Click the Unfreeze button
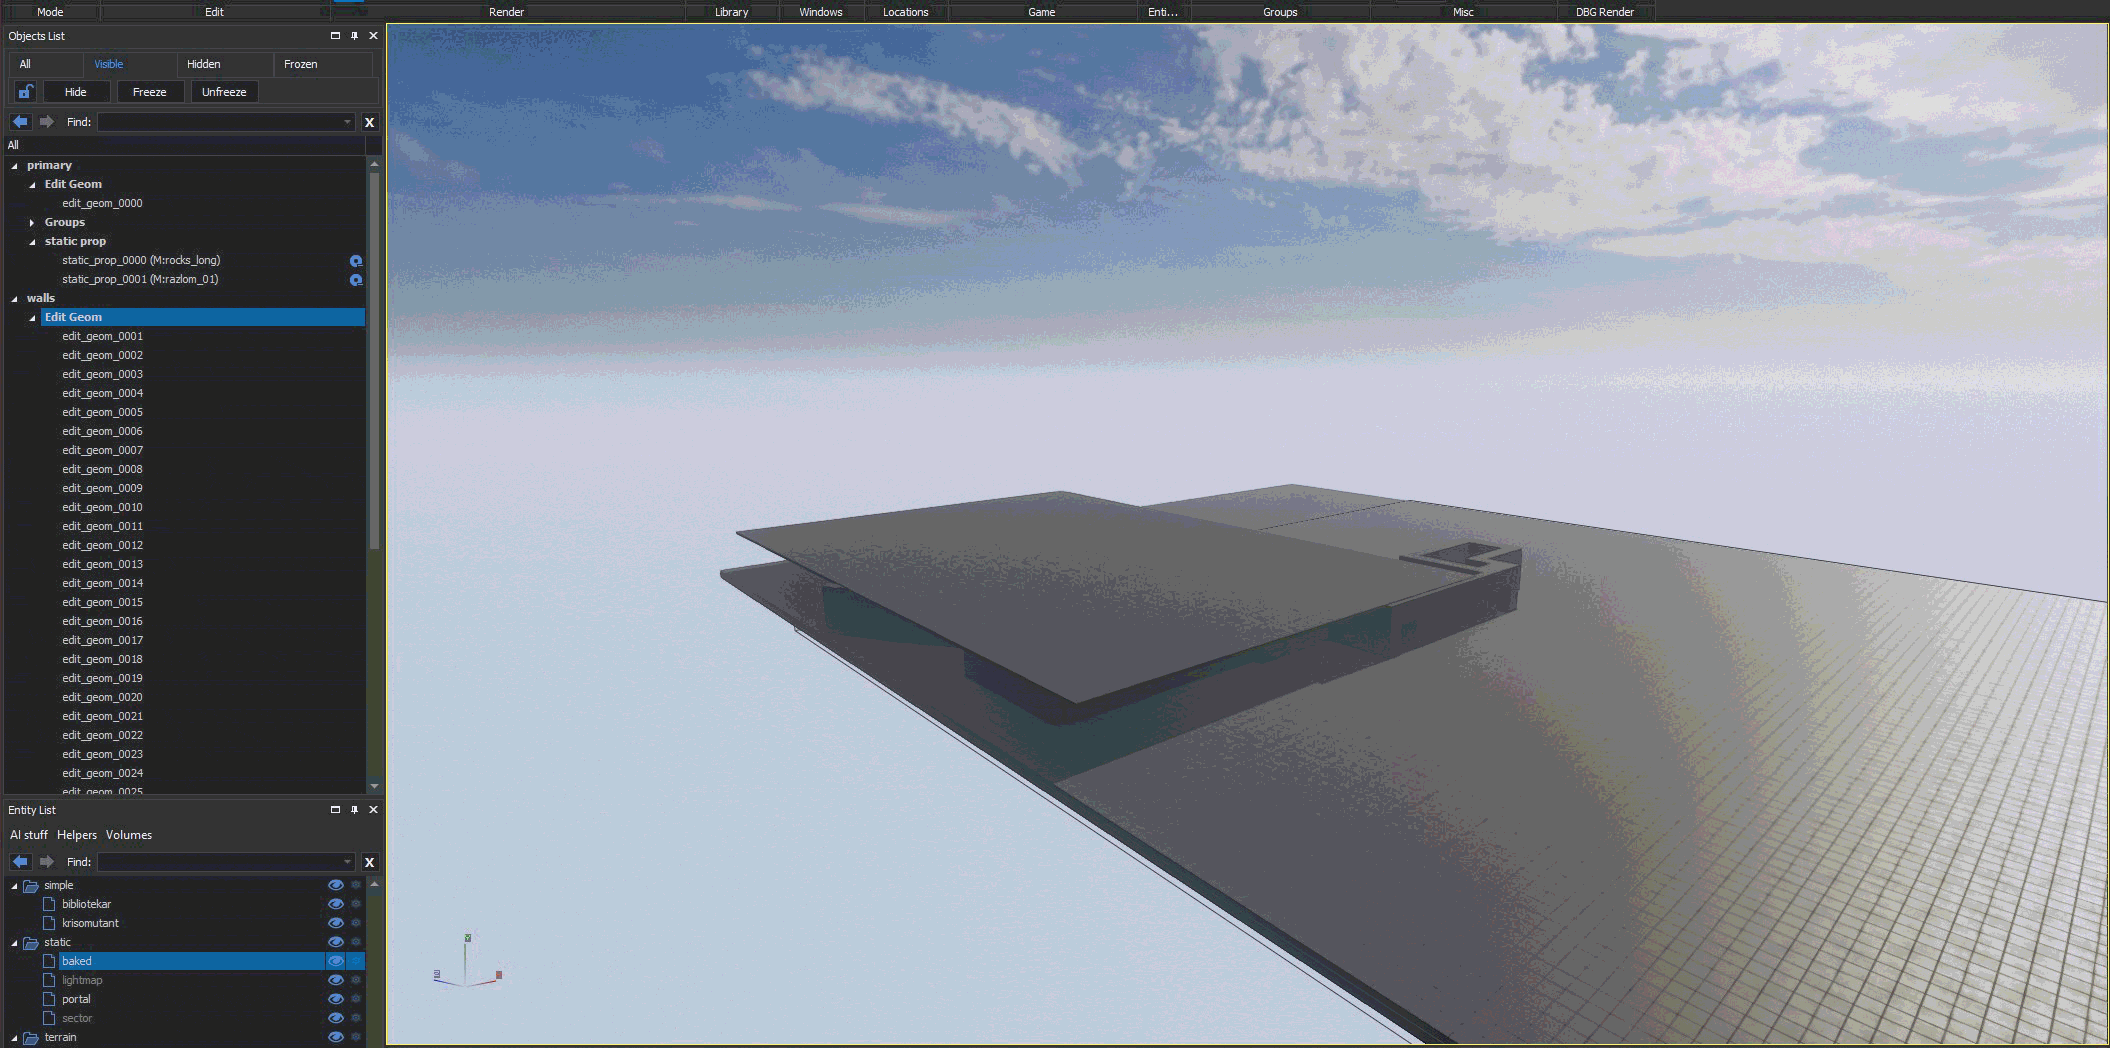 tap(223, 91)
